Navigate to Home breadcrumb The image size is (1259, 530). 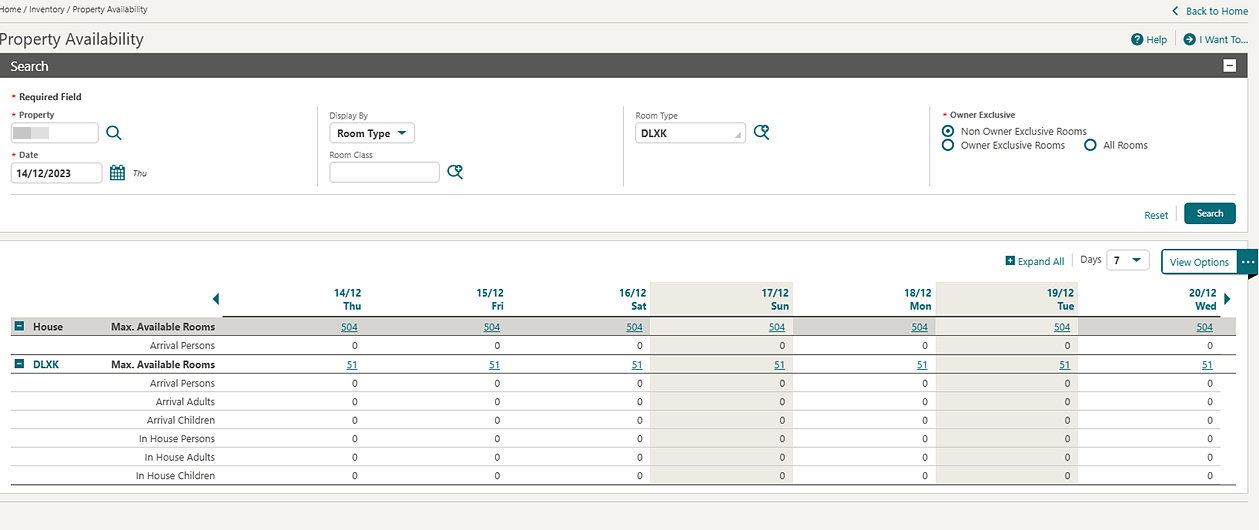(x=9, y=9)
